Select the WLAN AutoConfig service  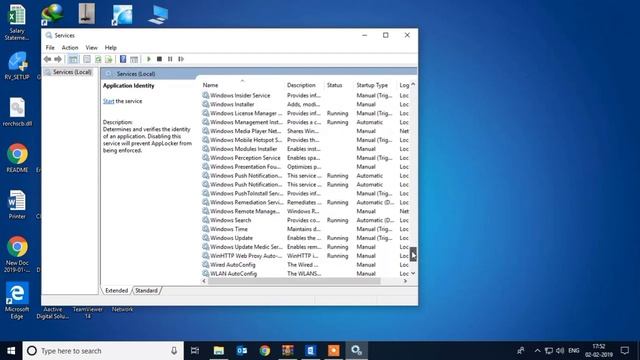coord(306,274)
